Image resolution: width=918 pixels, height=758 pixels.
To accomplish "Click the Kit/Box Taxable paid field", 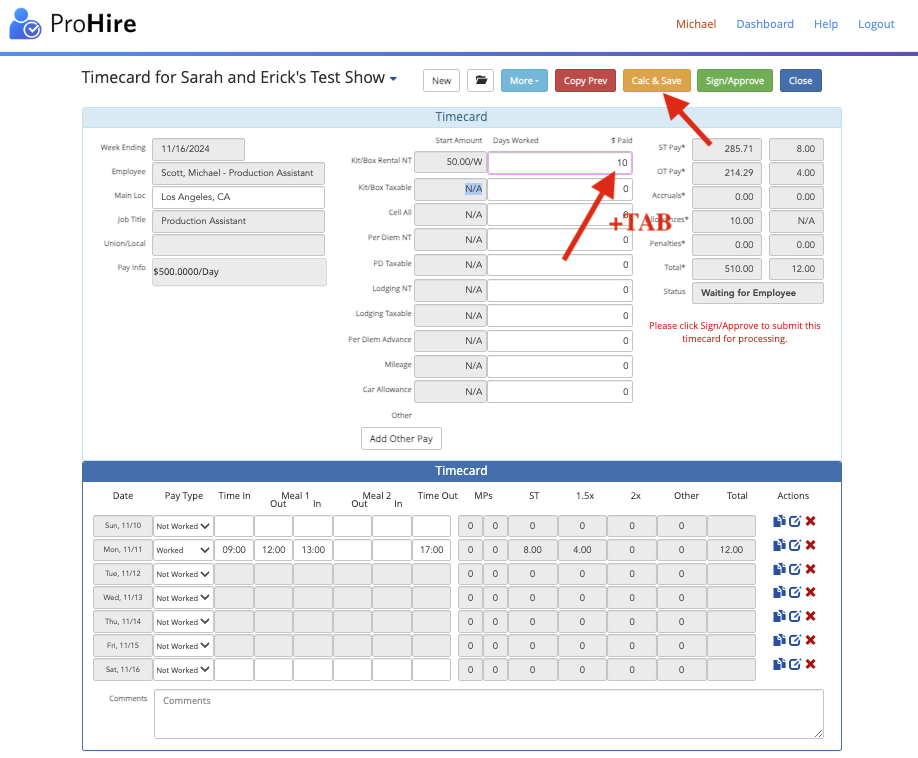I will coord(560,189).
